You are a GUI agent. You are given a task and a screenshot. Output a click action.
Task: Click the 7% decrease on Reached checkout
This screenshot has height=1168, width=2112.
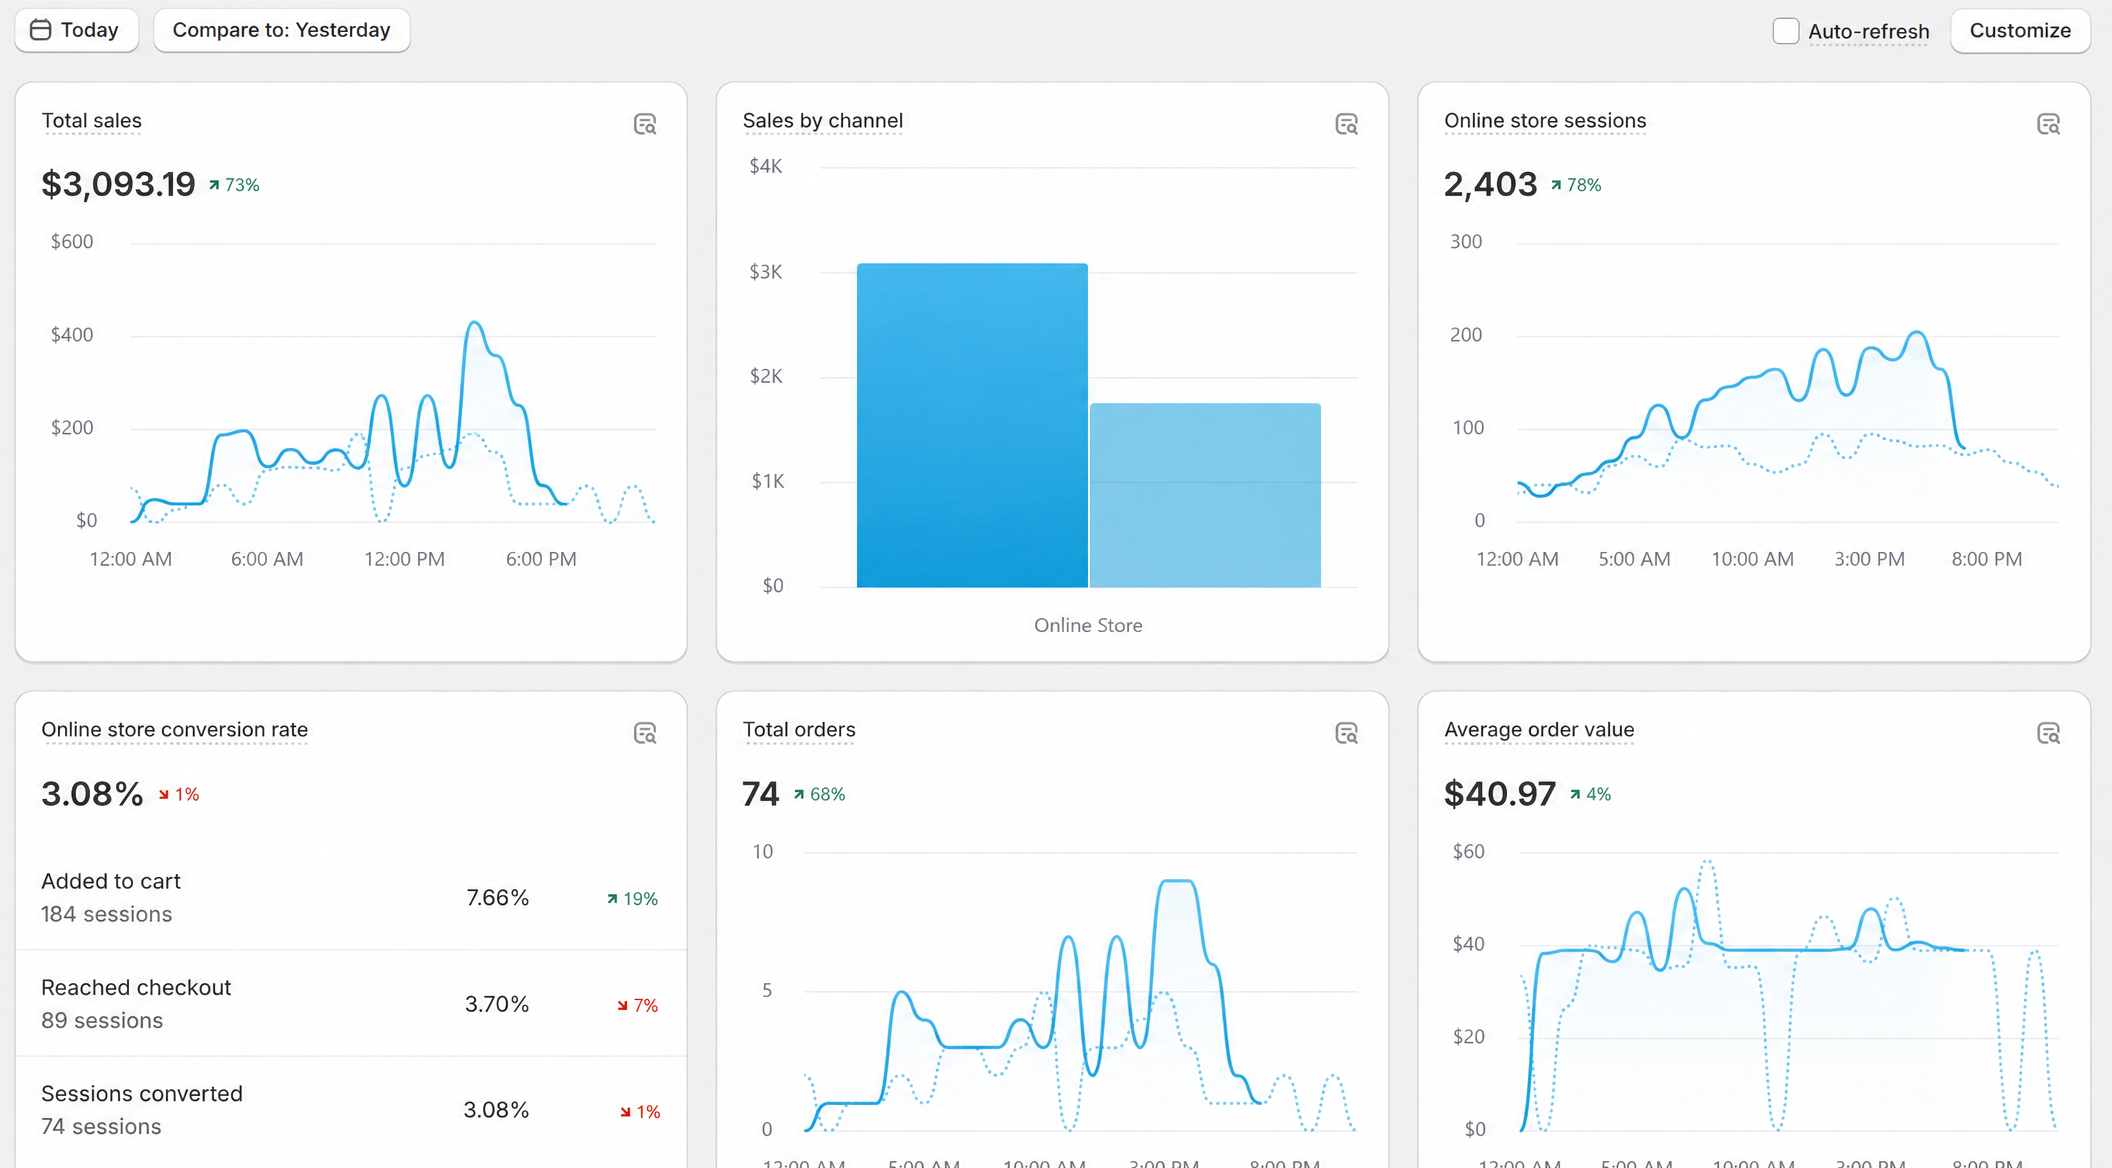coord(637,1005)
